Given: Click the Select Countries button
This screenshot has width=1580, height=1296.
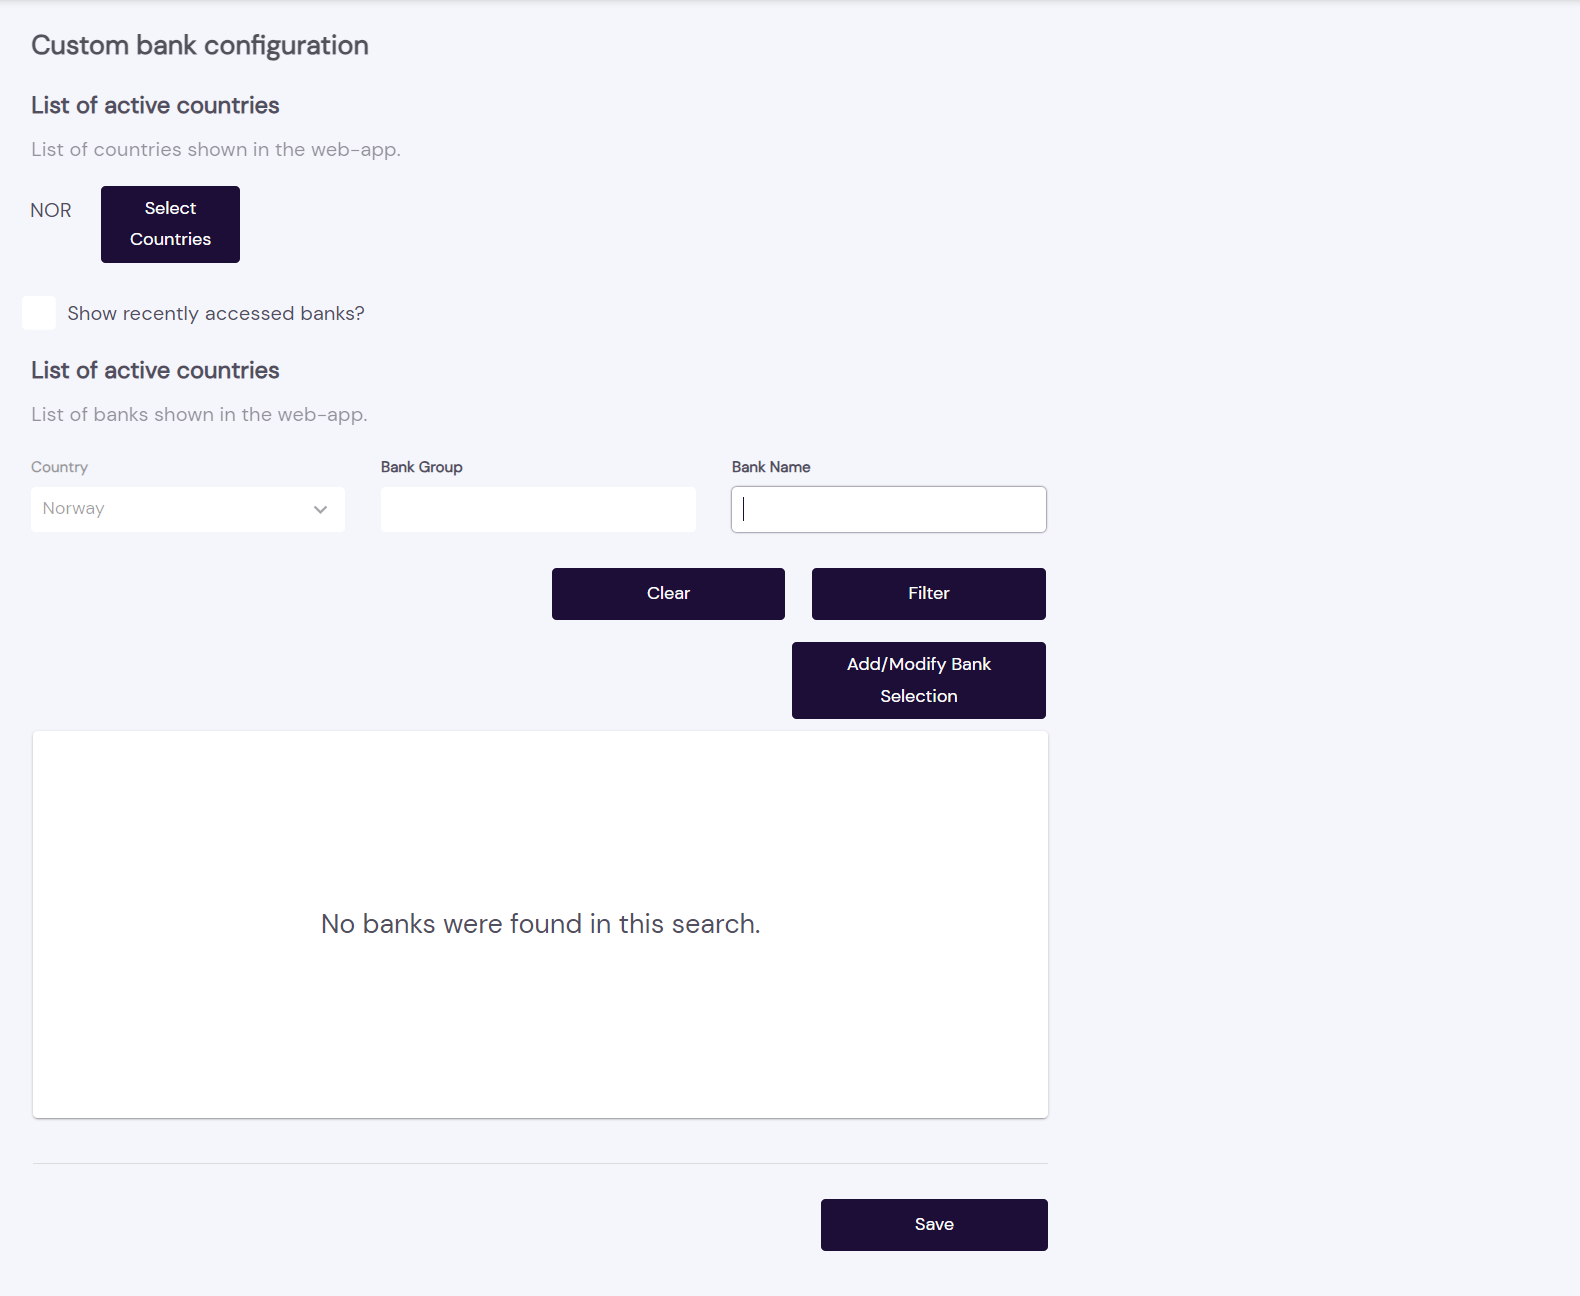Looking at the screenshot, I should pyautogui.click(x=170, y=224).
